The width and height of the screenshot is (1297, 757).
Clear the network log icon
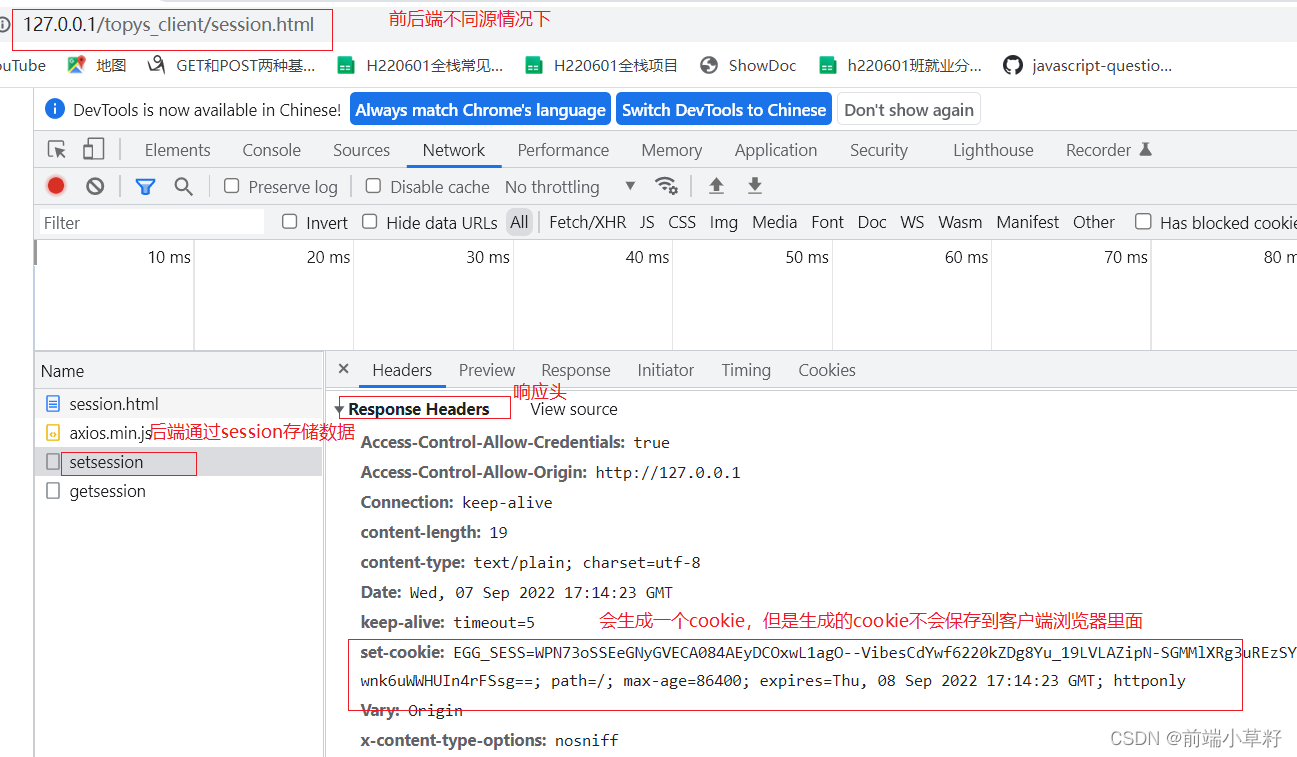[x=95, y=186]
